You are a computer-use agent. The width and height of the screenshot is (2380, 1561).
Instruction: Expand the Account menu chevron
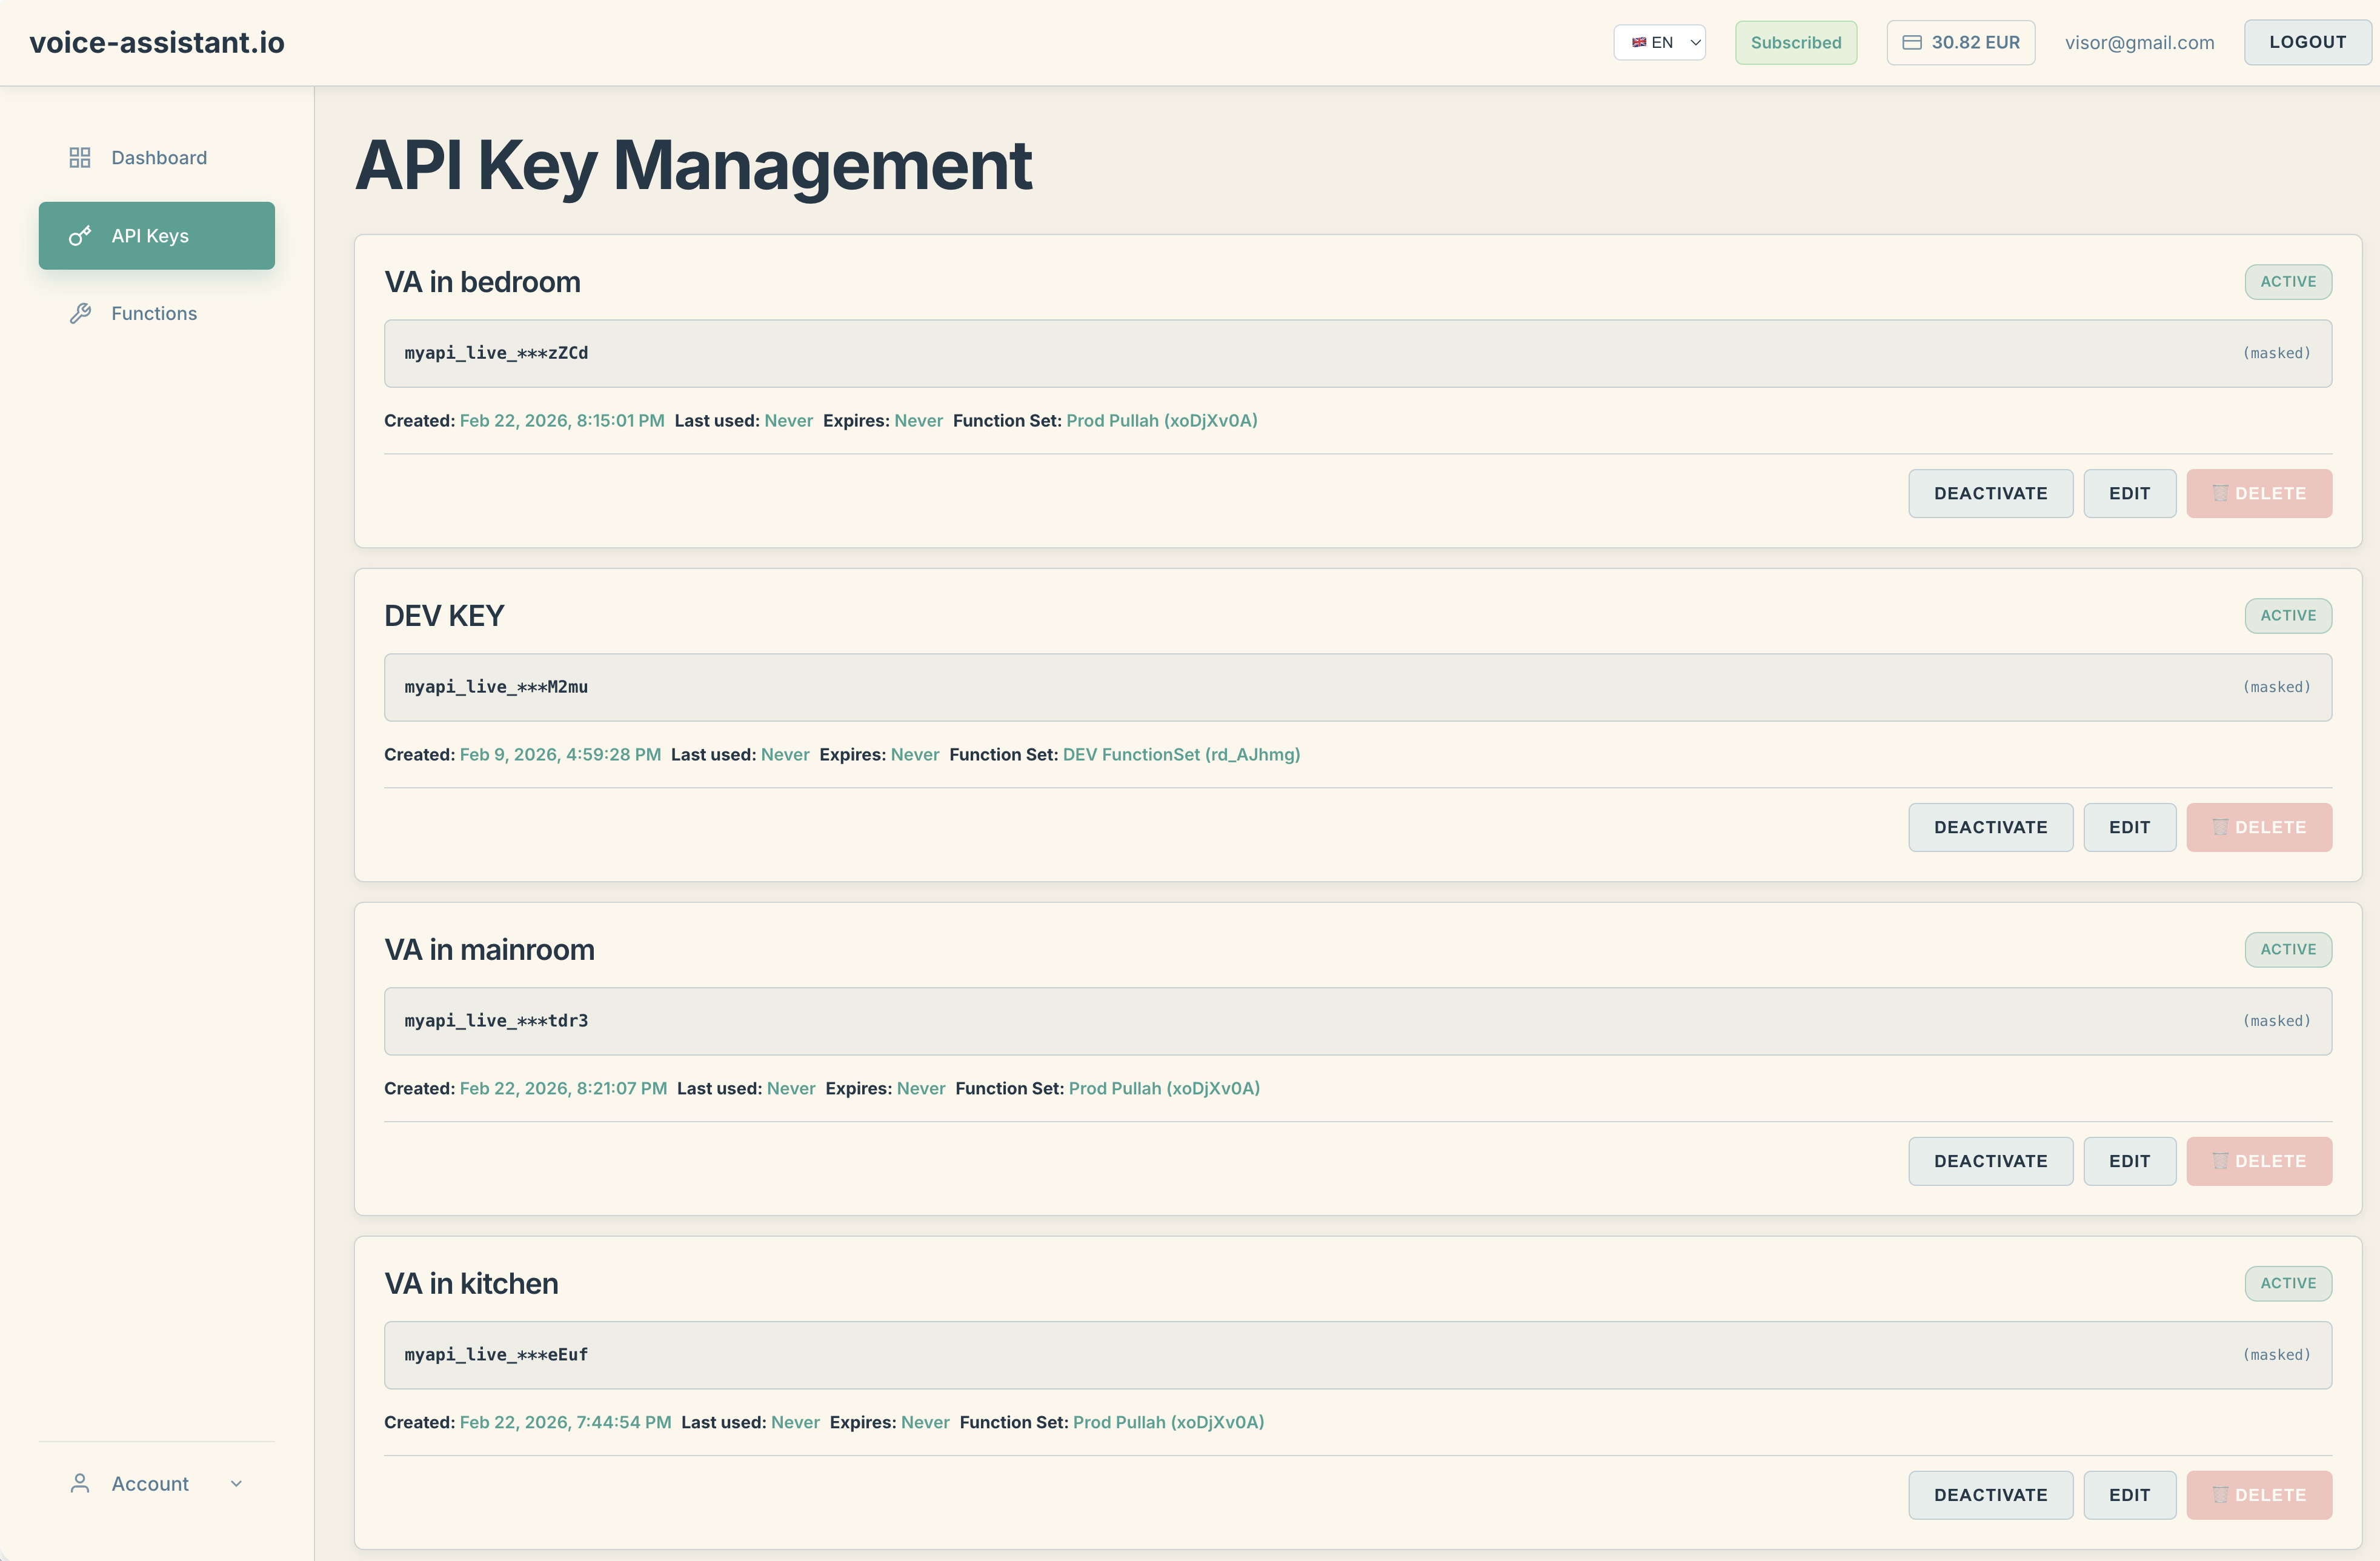pyautogui.click(x=236, y=1483)
